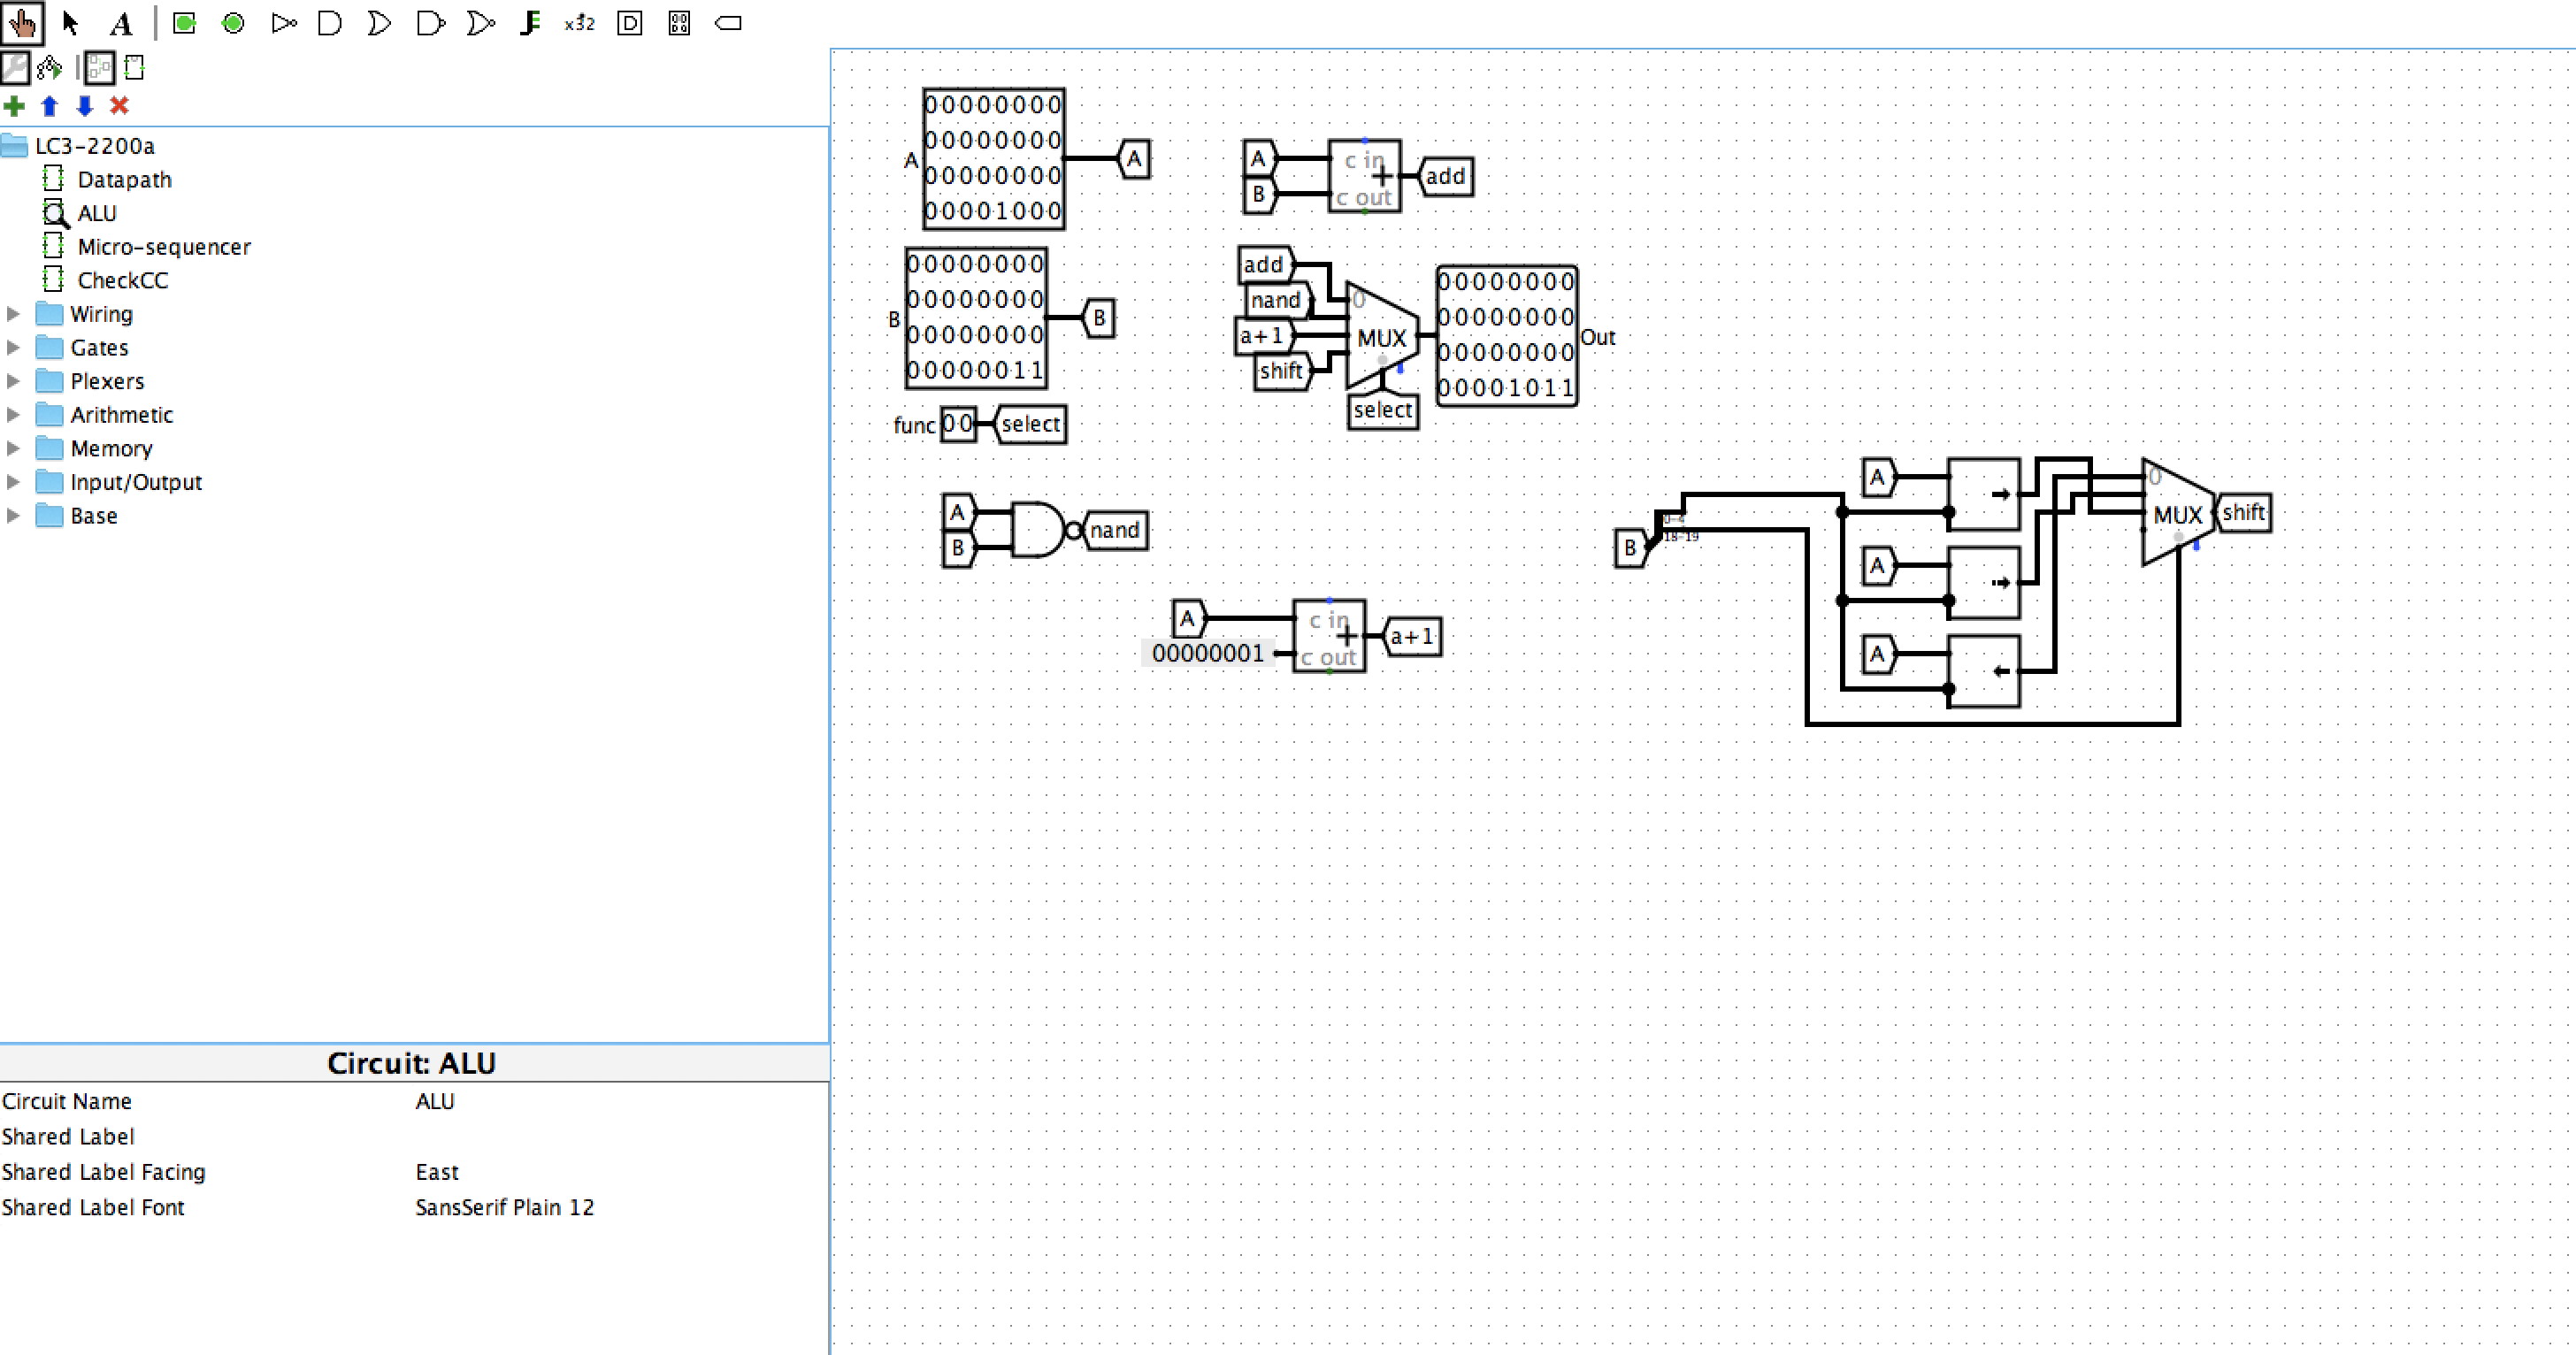Select the splitter tool

pos(530,22)
